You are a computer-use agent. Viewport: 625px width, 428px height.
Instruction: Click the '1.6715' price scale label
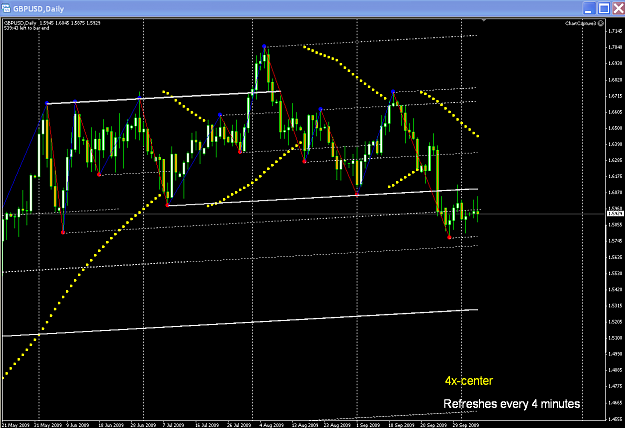(x=616, y=96)
